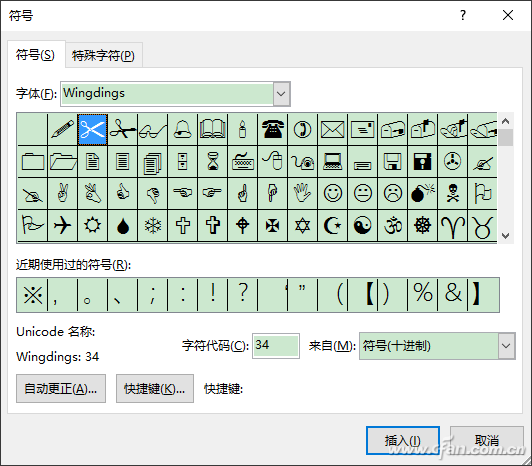Switch to the 特殊字符 tab

103,55
